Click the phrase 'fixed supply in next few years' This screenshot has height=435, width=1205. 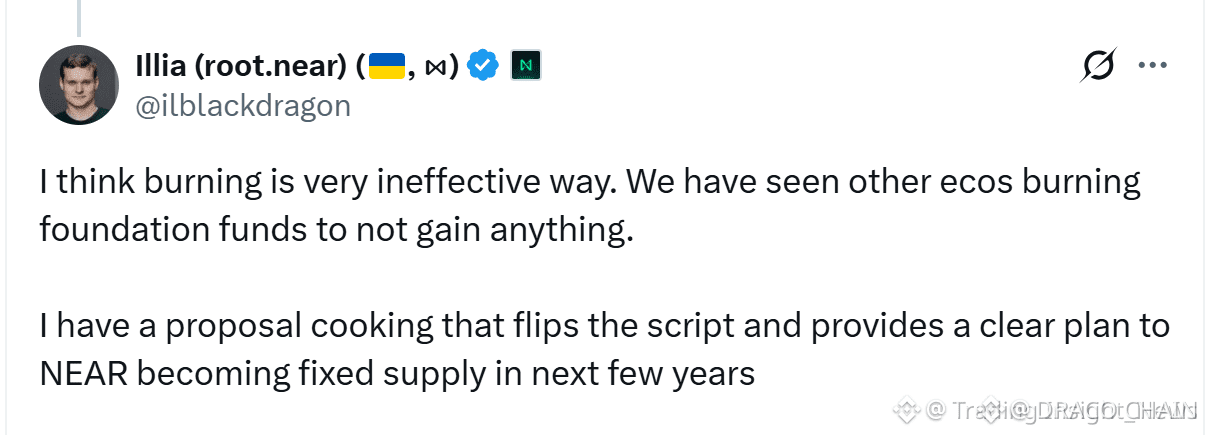pos(526,374)
